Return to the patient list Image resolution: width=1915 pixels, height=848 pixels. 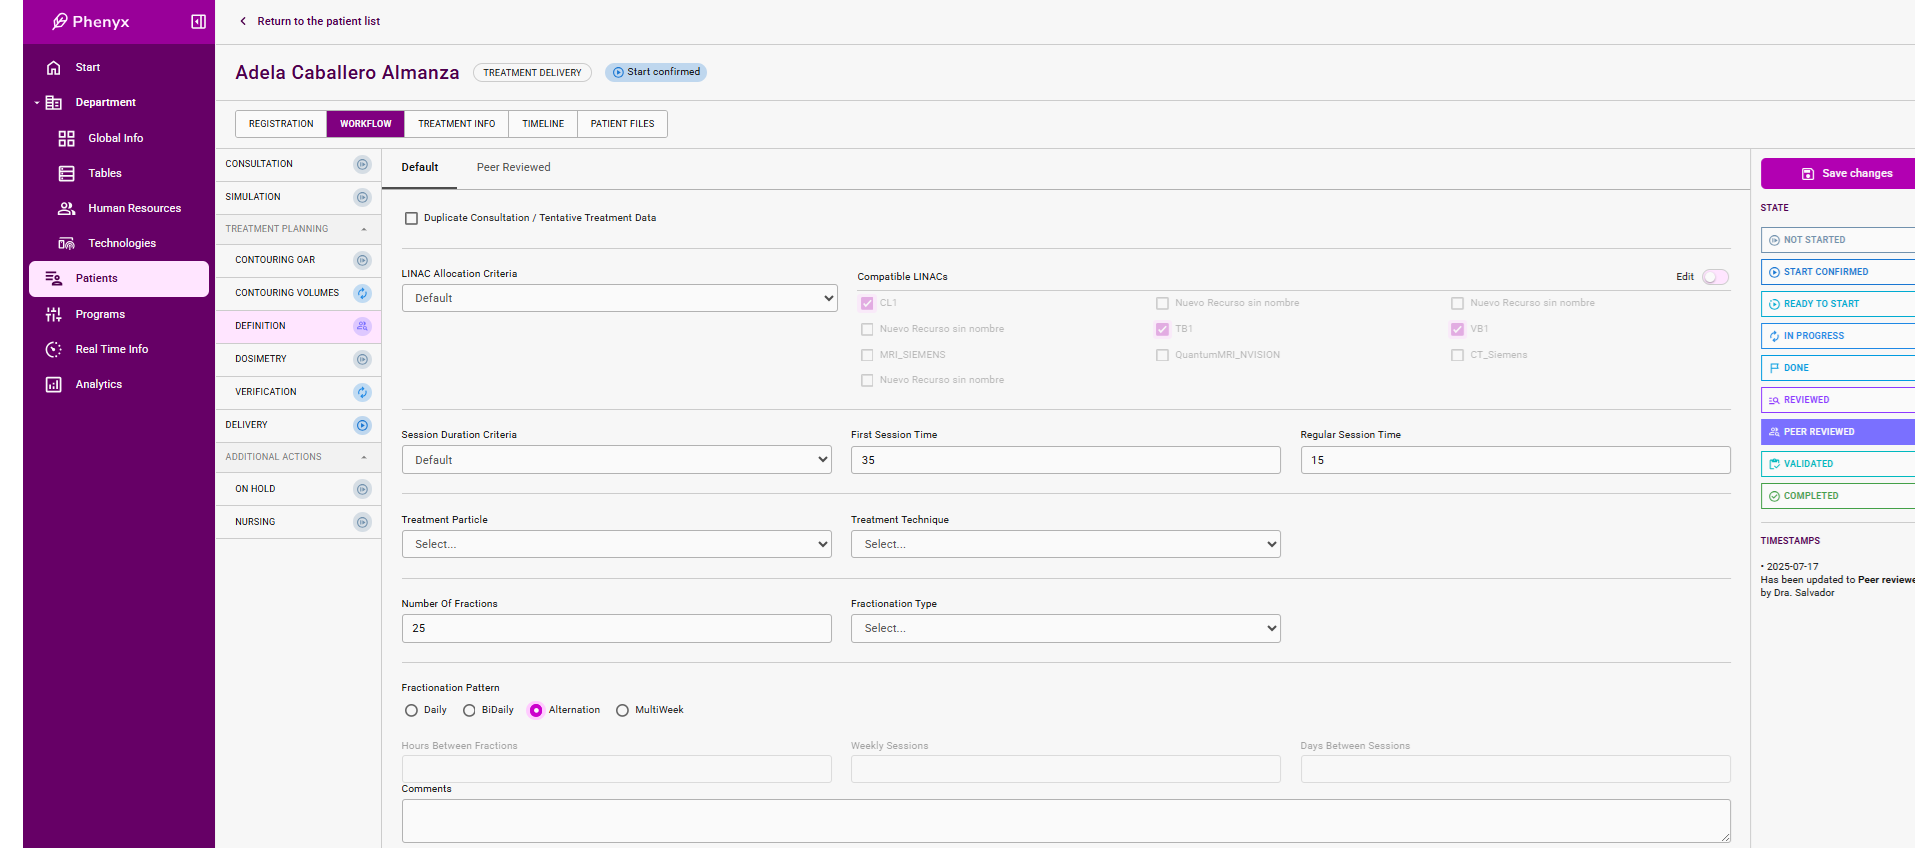310,21
